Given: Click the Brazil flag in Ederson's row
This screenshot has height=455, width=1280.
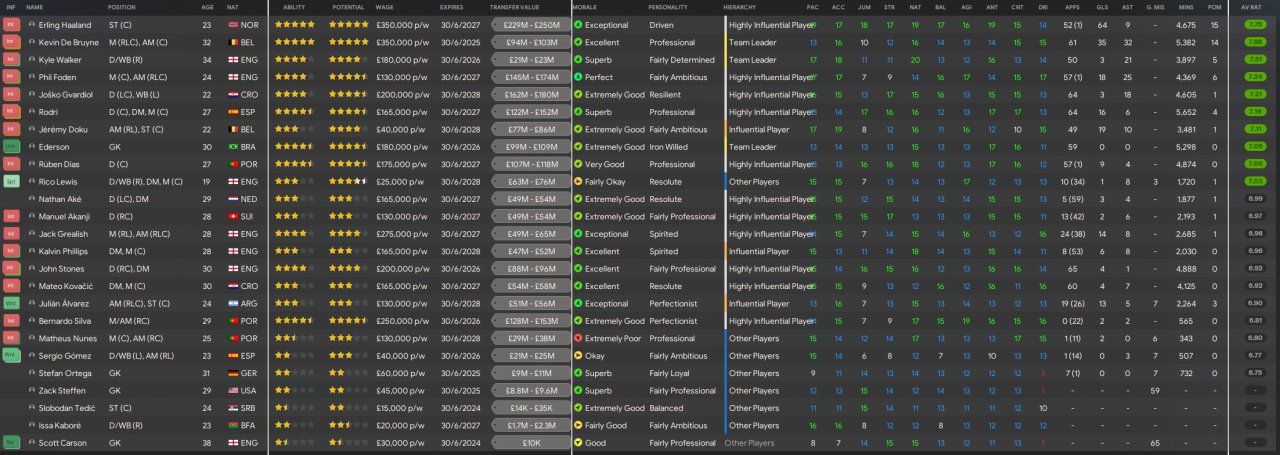Looking at the screenshot, I should click(x=234, y=147).
